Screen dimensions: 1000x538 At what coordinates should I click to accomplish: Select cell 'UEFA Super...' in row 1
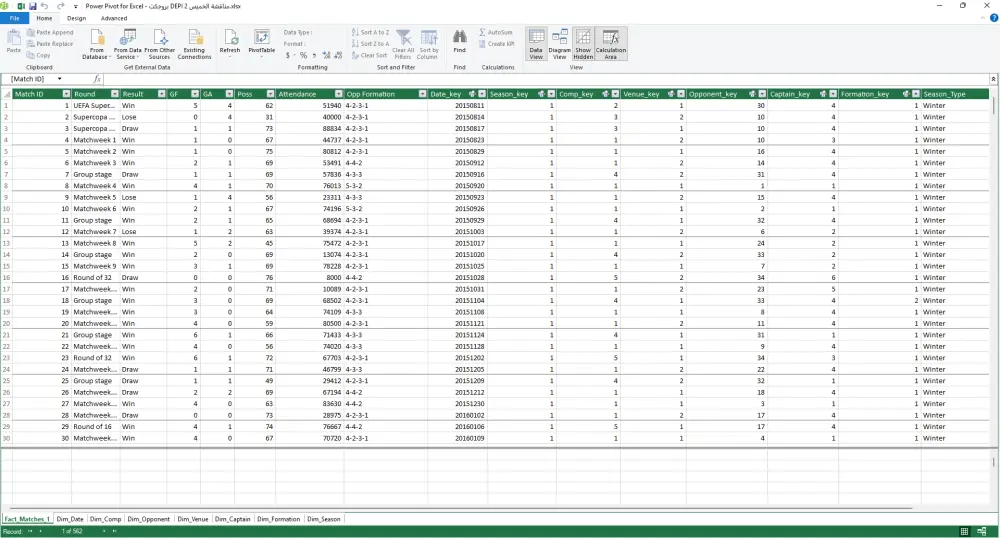tap(95, 106)
